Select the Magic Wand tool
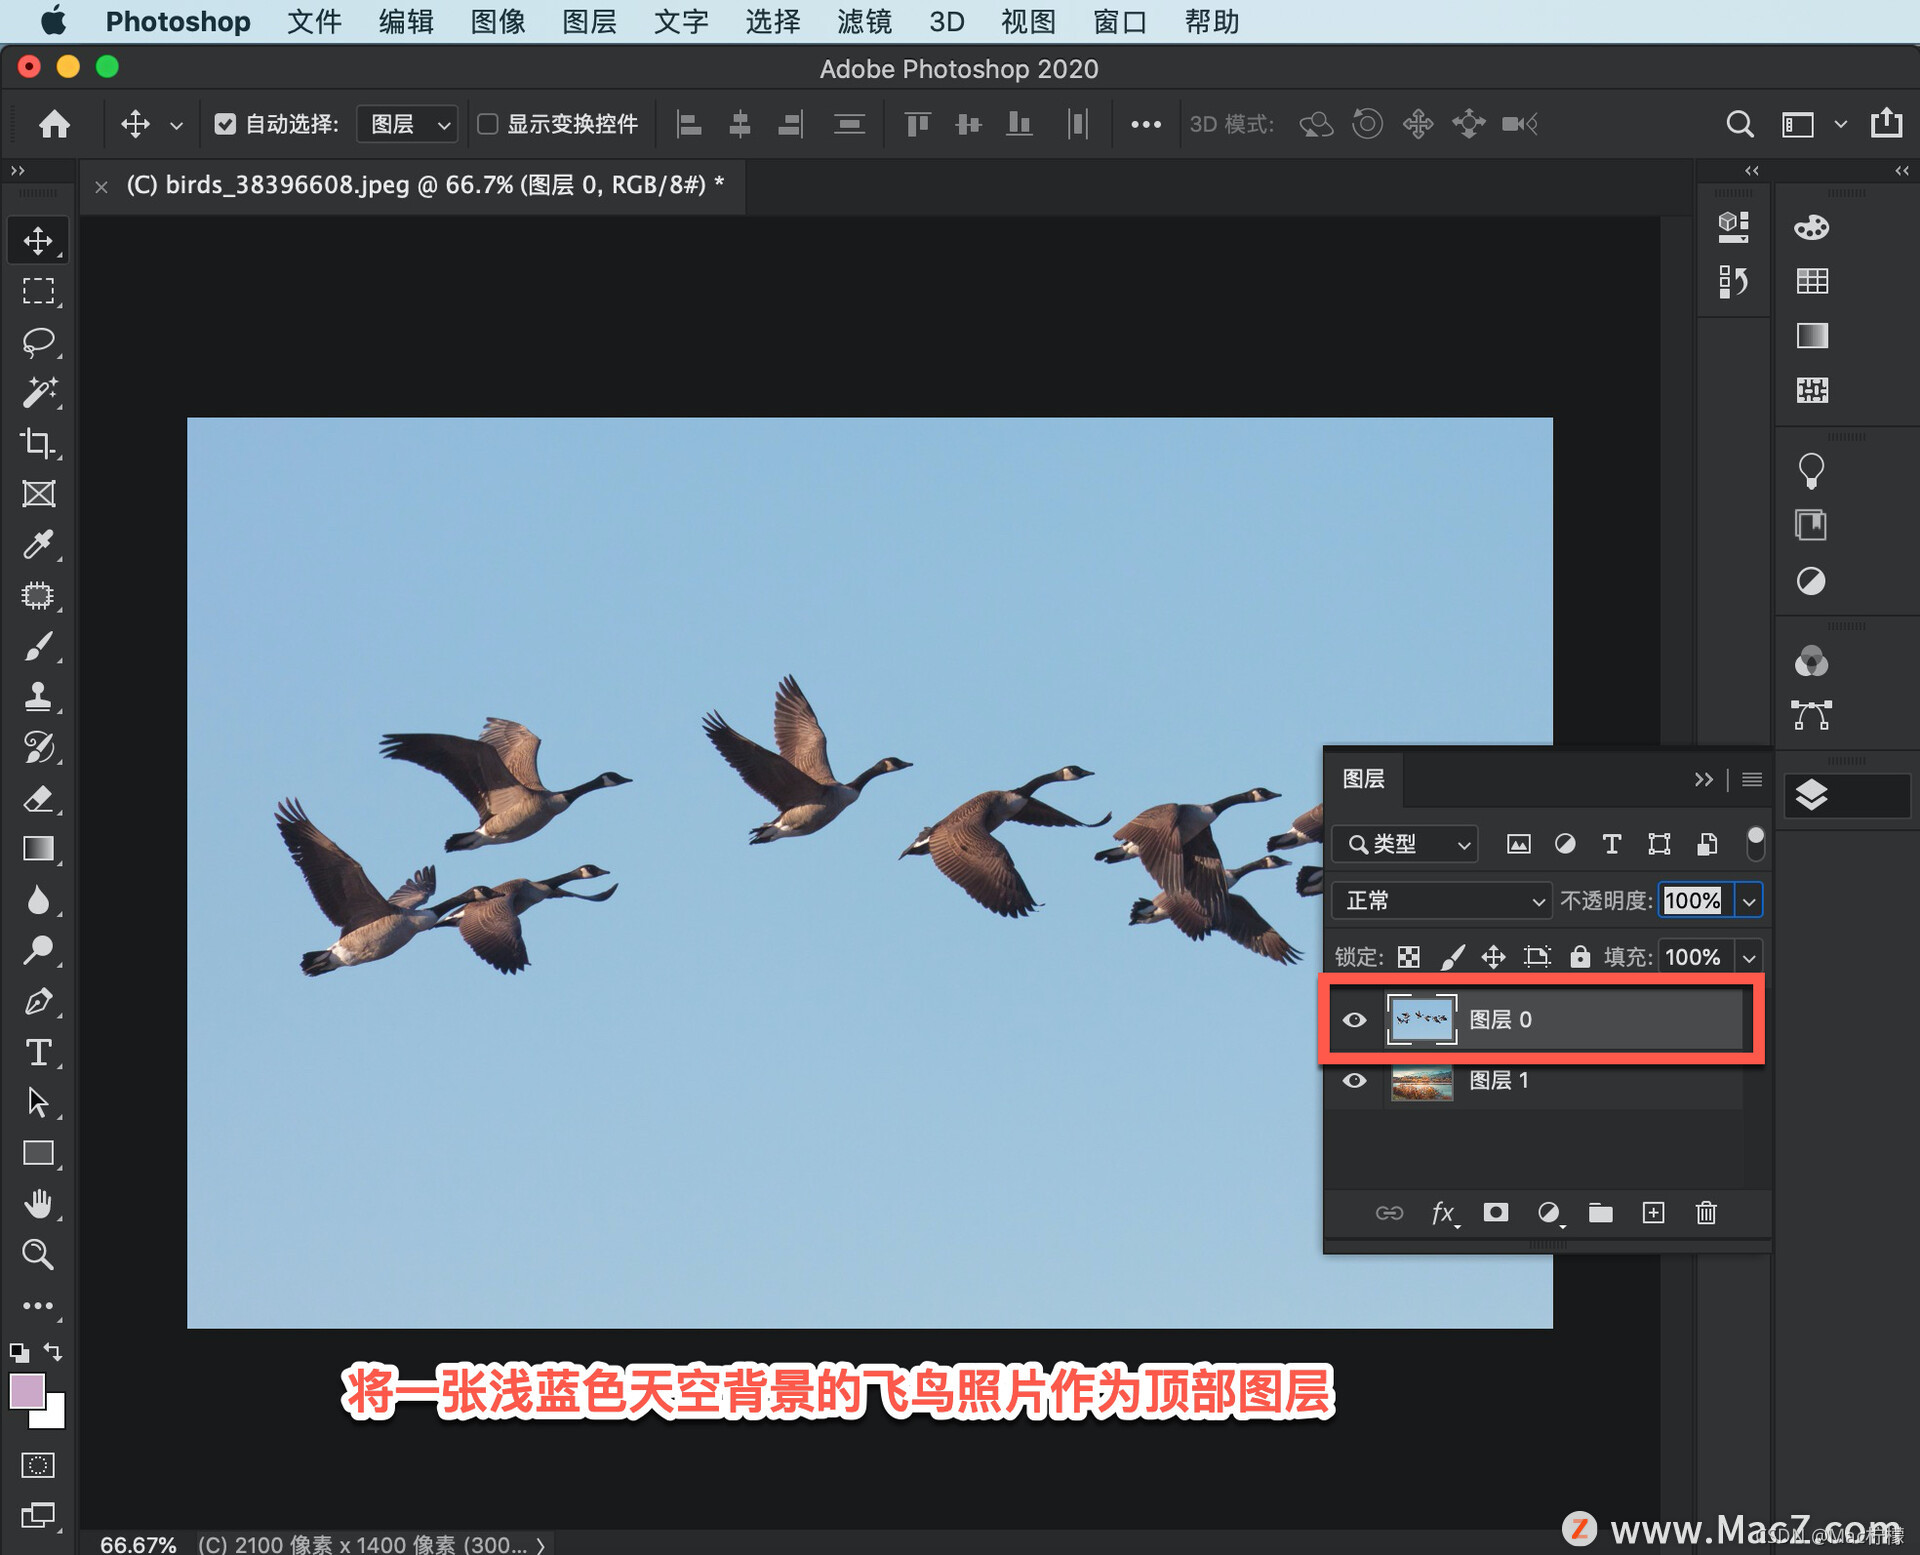The height and width of the screenshot is (1555, 1920). tap(38, 392)
